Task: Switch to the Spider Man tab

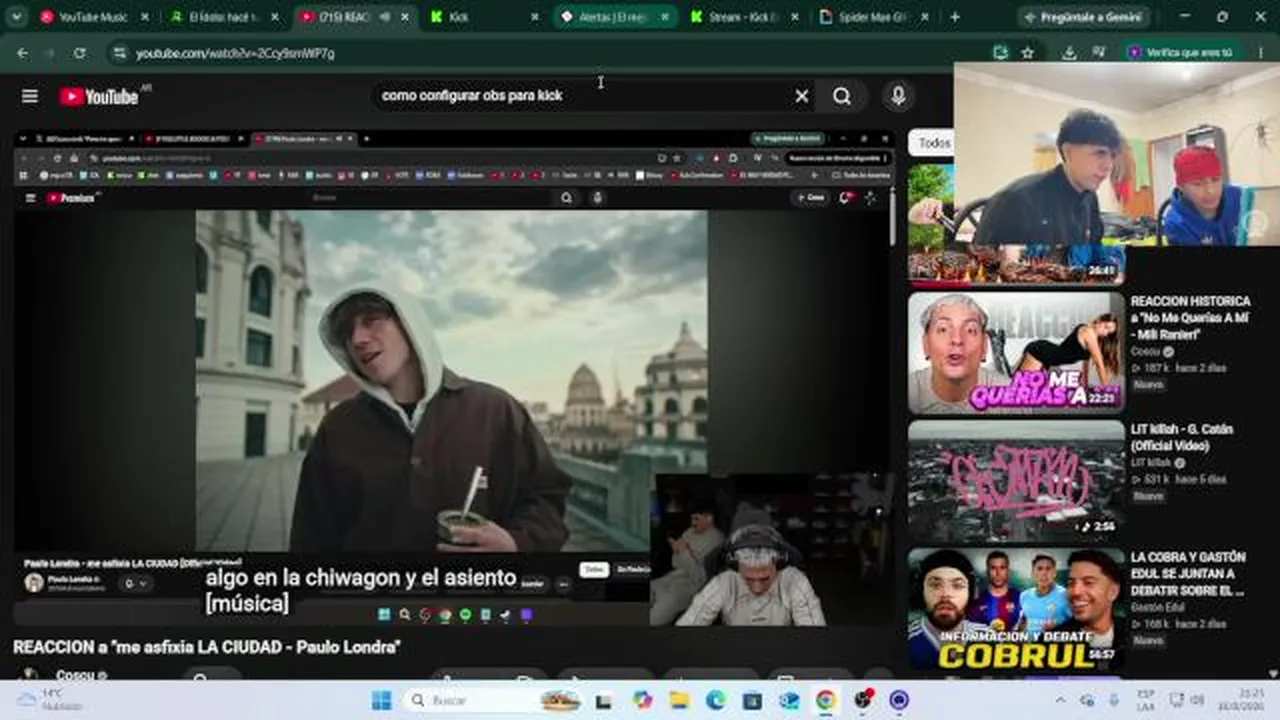Action: (874, 17)
